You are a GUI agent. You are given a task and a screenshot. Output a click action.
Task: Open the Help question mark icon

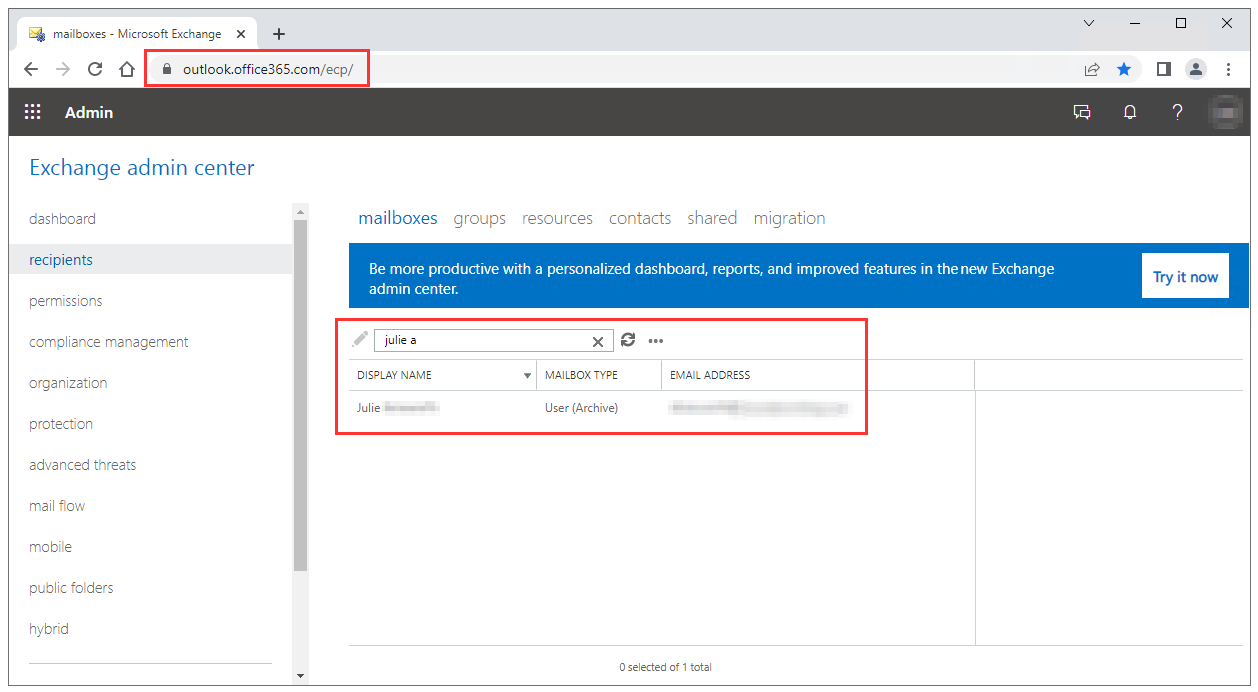[1178, 112]
